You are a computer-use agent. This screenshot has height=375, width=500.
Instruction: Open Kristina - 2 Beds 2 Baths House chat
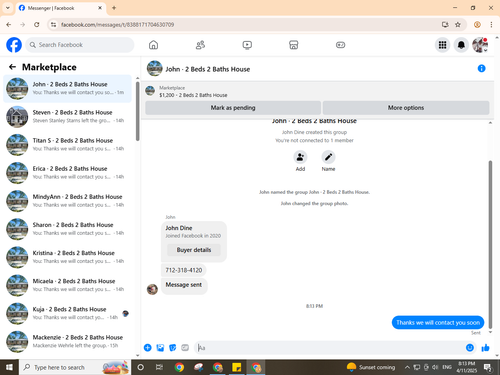click(68, 257)
